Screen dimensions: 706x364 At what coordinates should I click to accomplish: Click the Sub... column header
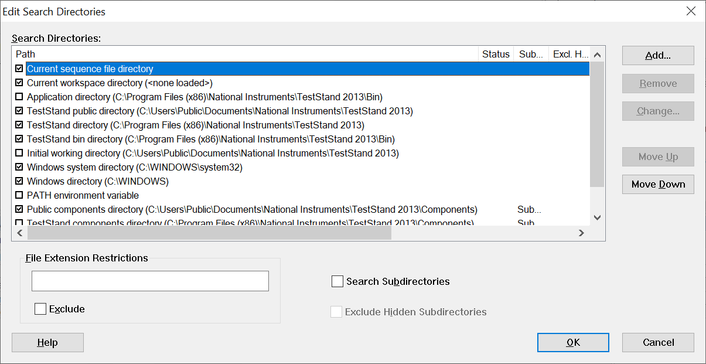(x=531, y=54)
